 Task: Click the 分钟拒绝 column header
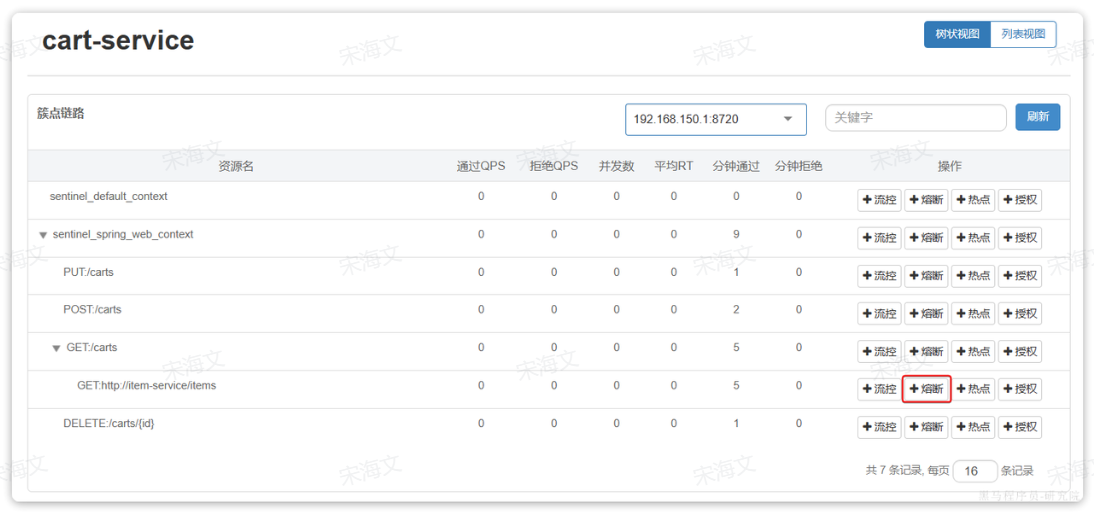[x=799, y=166]
